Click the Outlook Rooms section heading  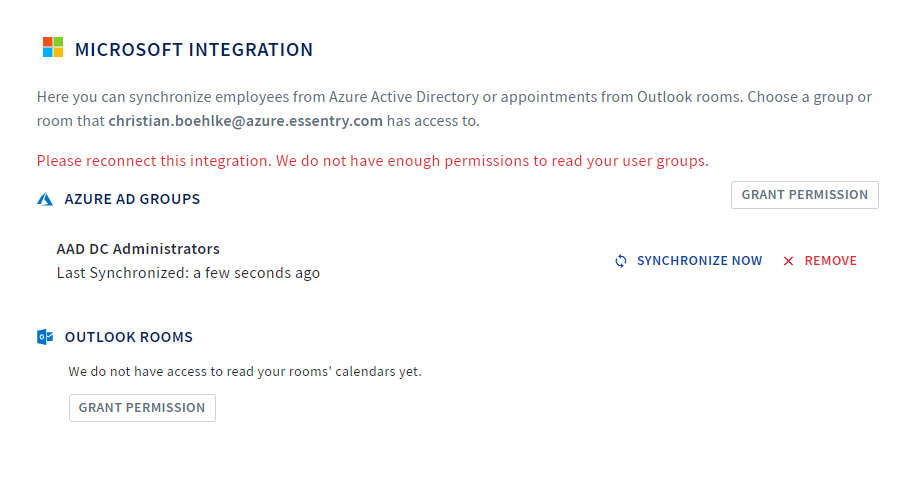[x=129, y=337]
